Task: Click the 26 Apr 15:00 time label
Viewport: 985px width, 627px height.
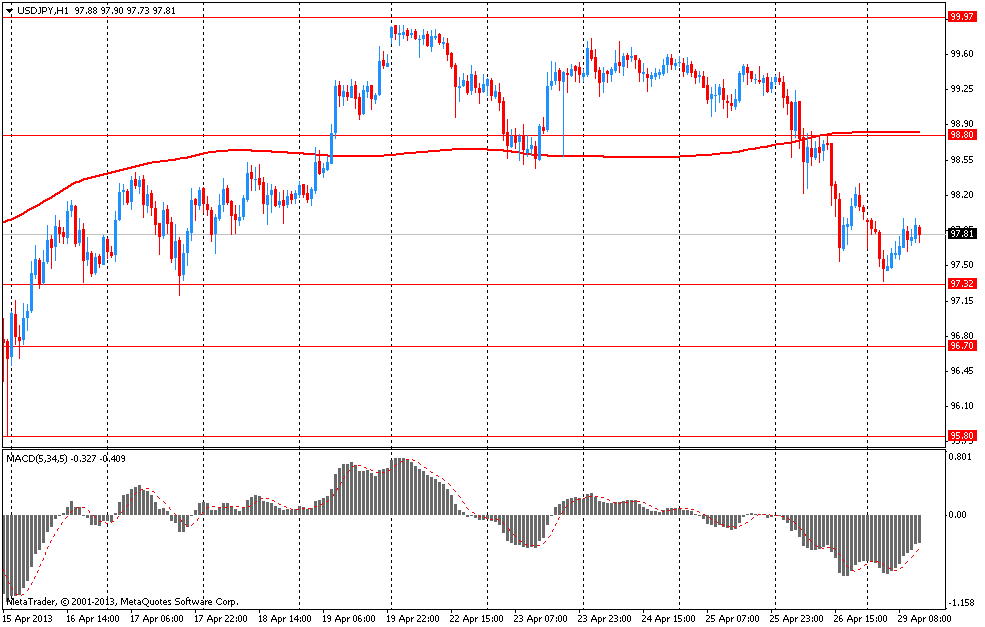Action: [861, 618]
